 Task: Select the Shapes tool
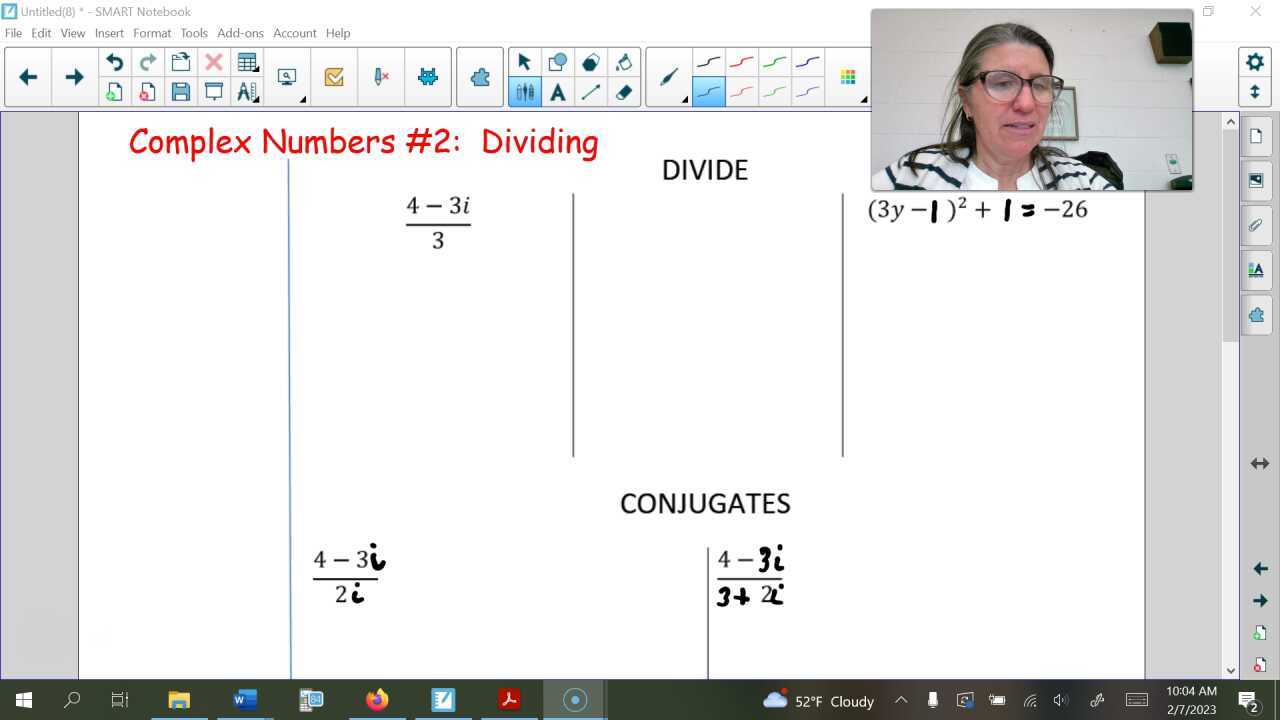(557, 61)
